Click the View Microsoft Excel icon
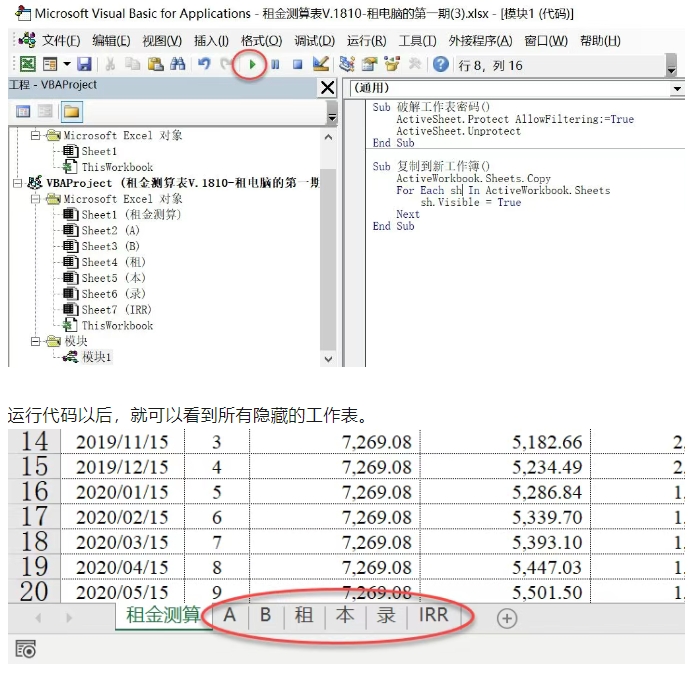This screenshot has width=697, height=674. click(x=27, y=64)
